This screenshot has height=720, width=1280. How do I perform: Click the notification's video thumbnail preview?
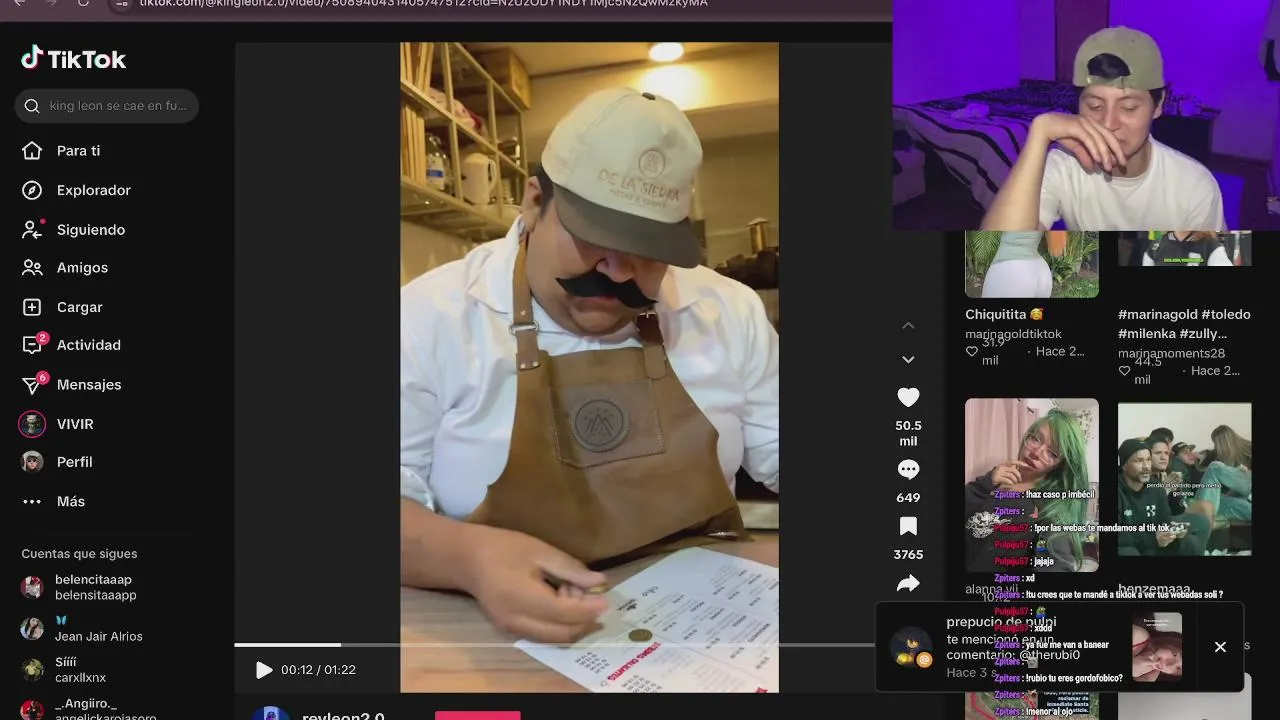click(1157, 646)
